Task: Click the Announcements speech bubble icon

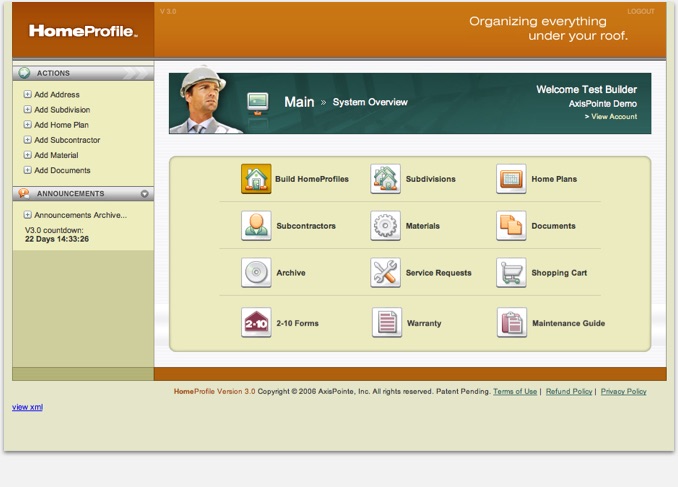Action: point(24,193)
